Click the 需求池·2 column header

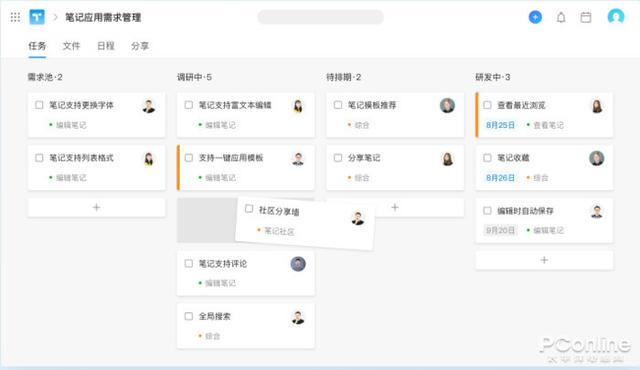click(45, 77)
